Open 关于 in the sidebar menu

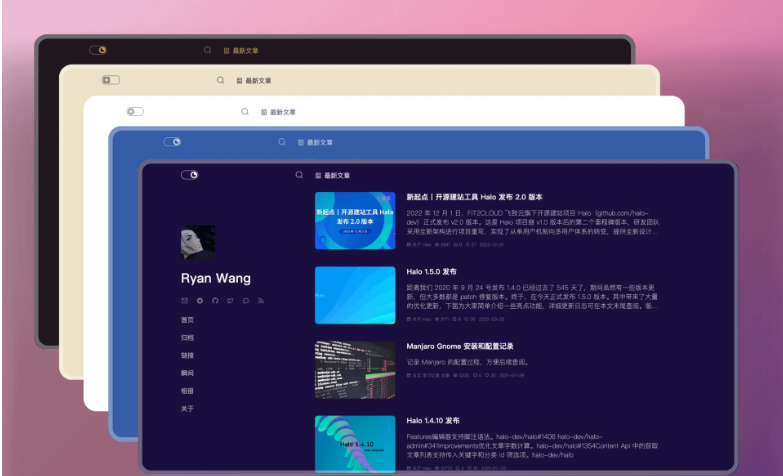(x=187, y=409)
